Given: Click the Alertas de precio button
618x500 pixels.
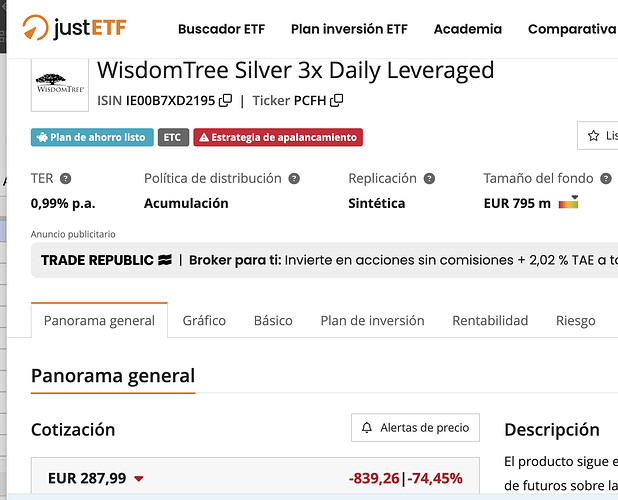Looking at the screenshot, I should [415, 428].
